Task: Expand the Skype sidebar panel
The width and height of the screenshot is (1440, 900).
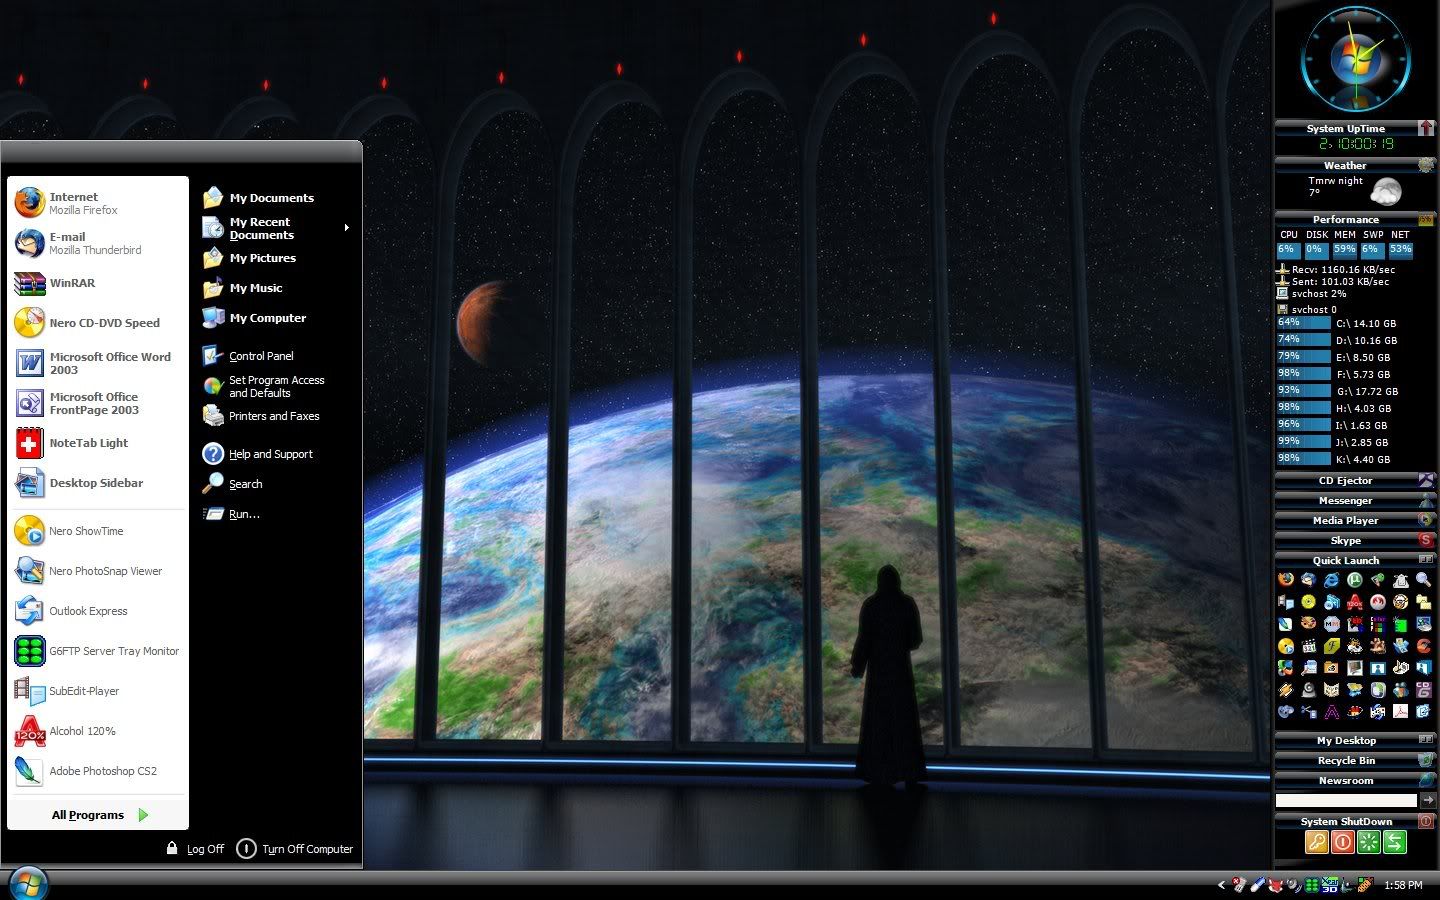Action: coord(1355,540)
